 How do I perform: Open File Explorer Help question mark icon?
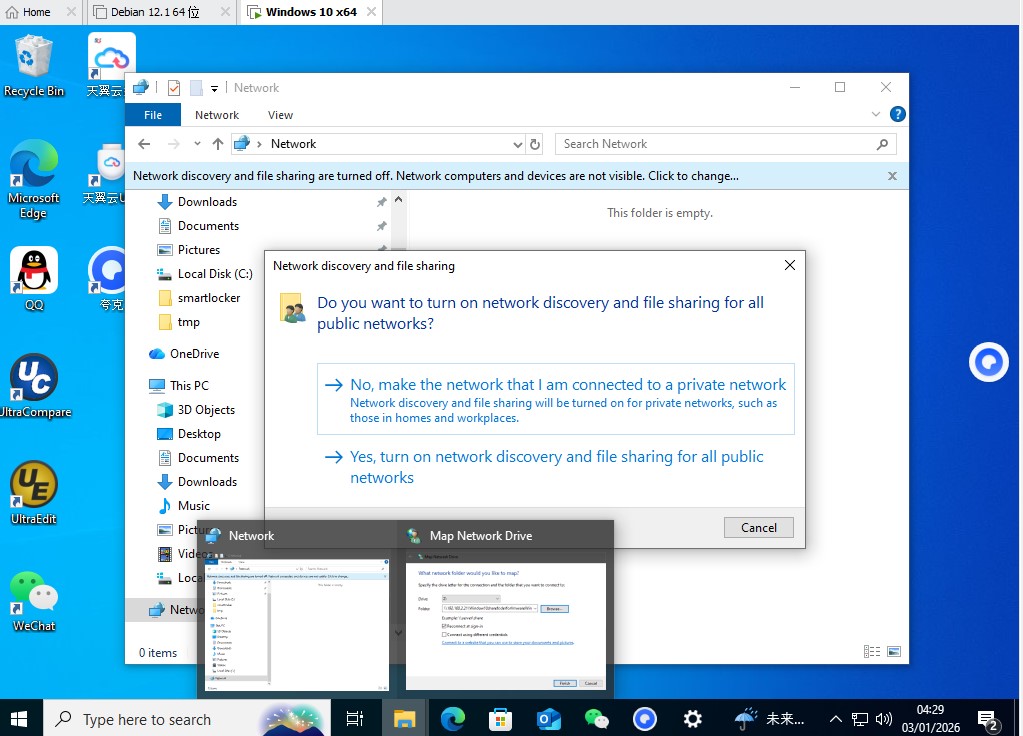[897, 115]
